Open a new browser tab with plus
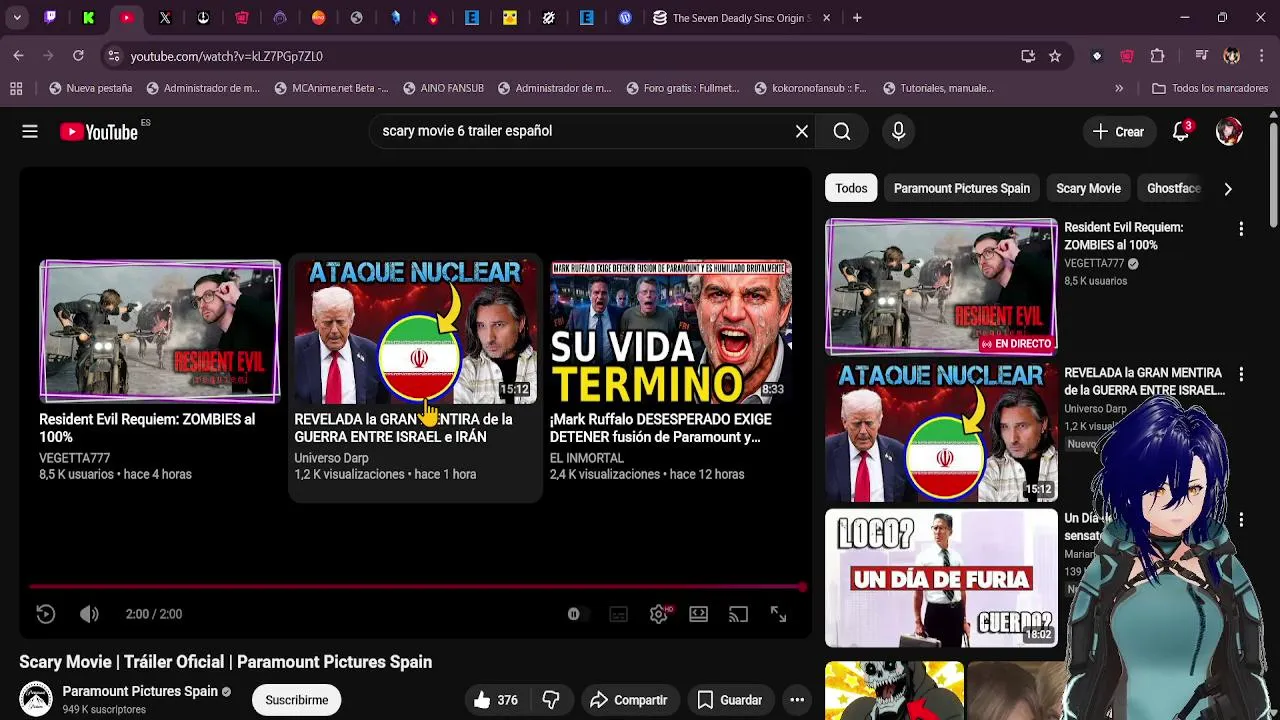This screenshot has width=1280, height=720. coord(857,18)
